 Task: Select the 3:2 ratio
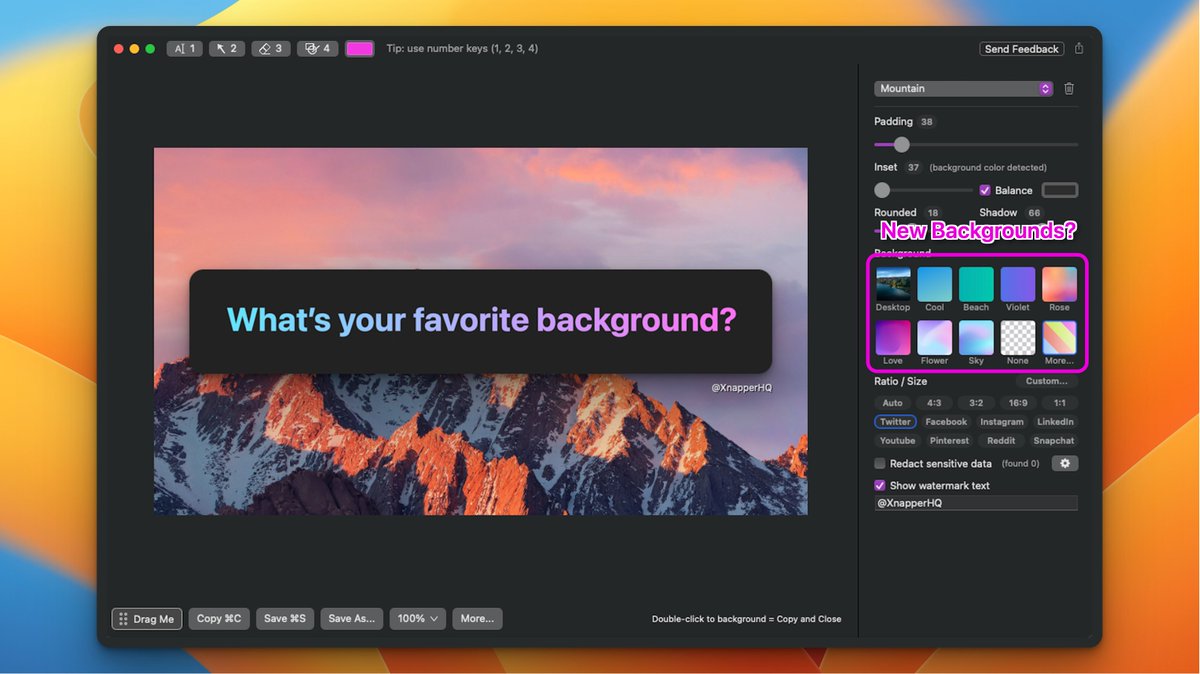(976, 403)
